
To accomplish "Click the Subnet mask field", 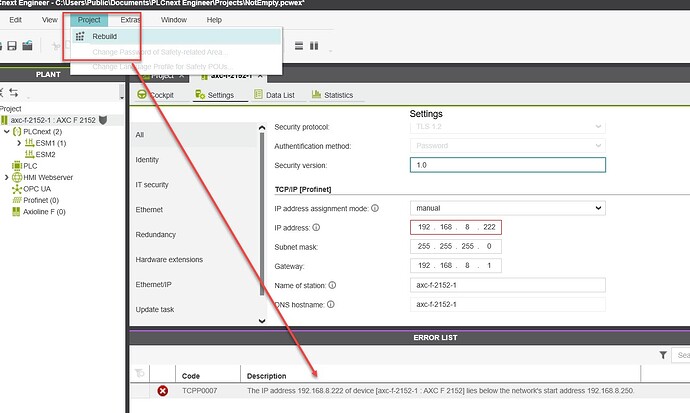I will pos(455,246).
